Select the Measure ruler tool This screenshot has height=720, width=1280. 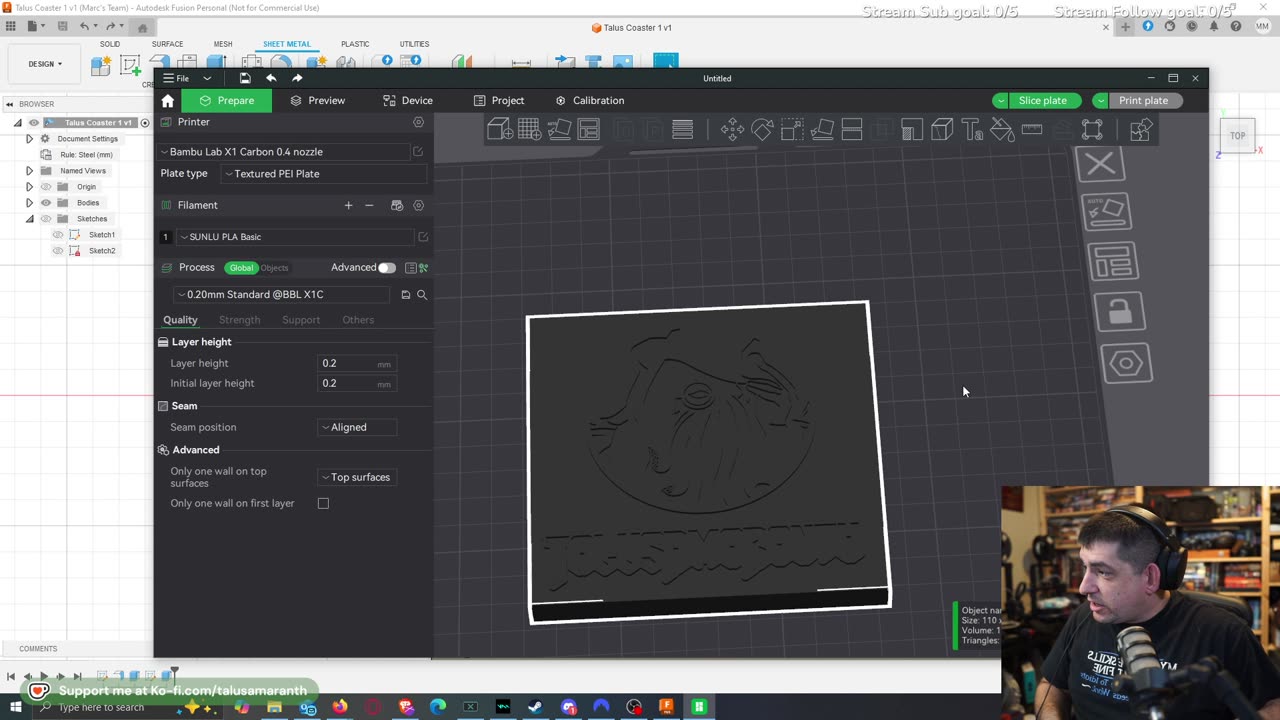[1032, 129]
